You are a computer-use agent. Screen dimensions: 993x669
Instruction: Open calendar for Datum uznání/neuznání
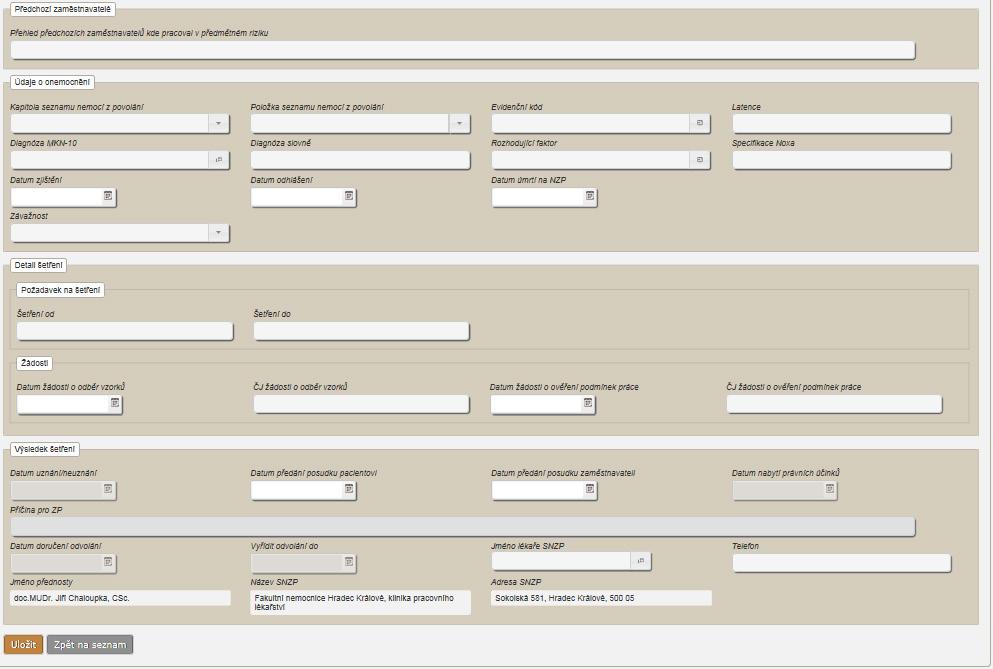click(x=108, y=490)
